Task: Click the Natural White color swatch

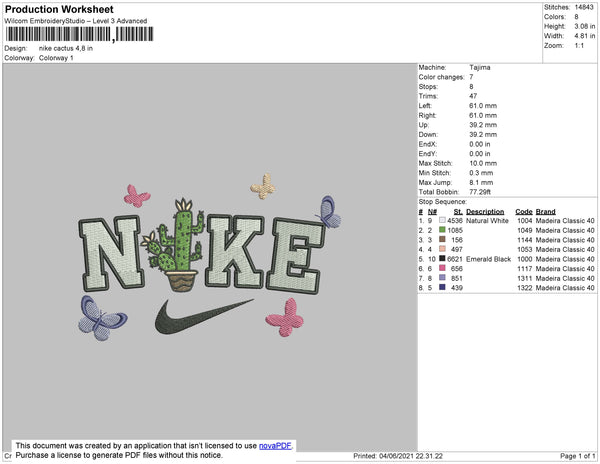Action: pyautogui.click(x=442, y=220)
